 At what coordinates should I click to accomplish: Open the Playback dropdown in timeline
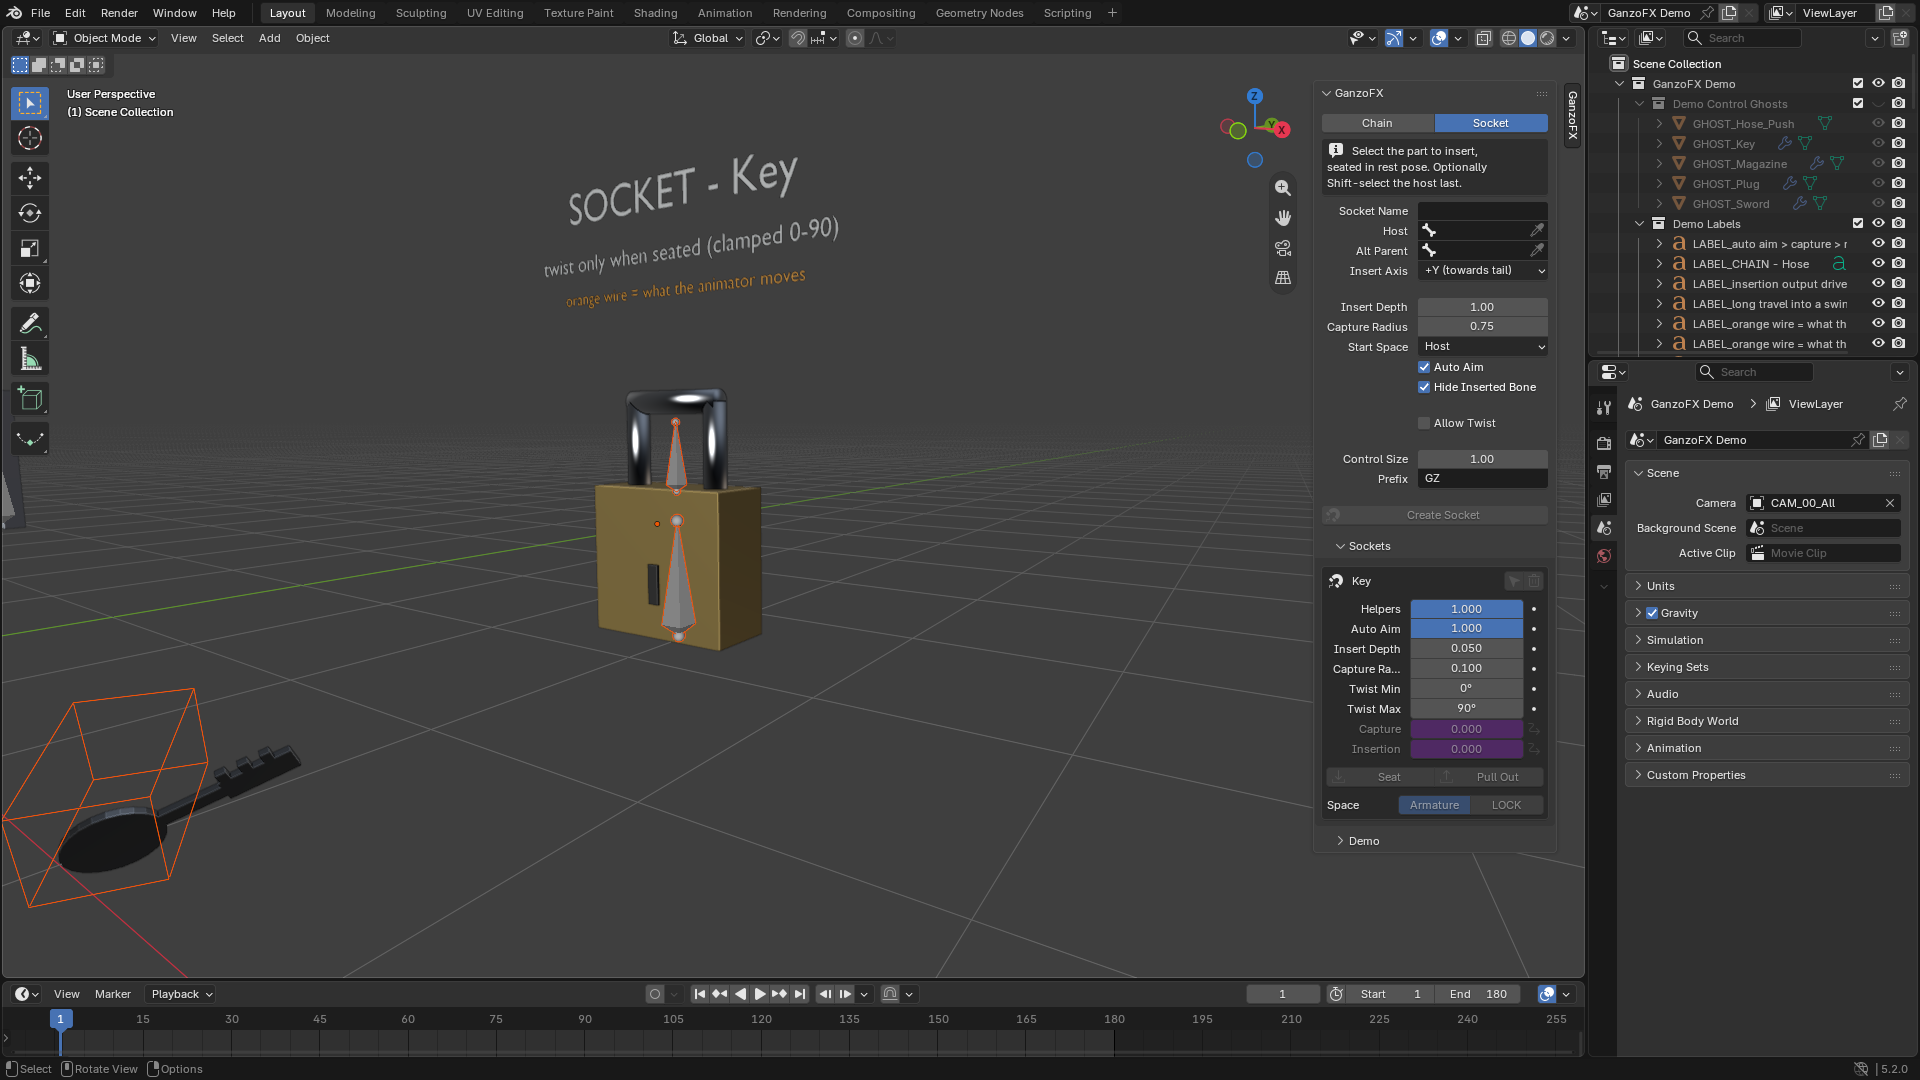pyautogui.click(x=181, y=994)
